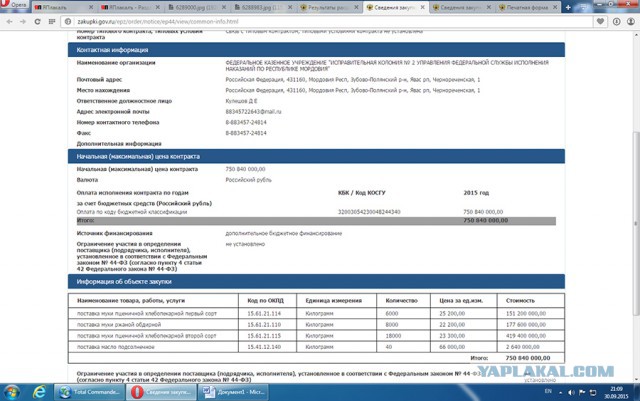Click 'Информация об объекте закупки' header

coord(316,281)
